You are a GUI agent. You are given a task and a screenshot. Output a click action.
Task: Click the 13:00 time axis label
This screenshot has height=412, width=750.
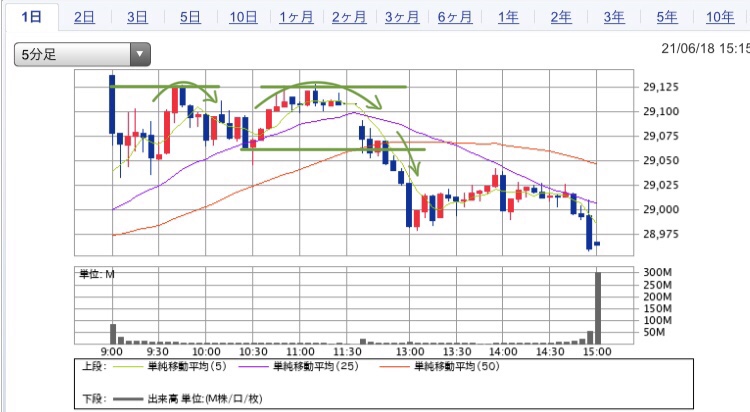[409, 352]
